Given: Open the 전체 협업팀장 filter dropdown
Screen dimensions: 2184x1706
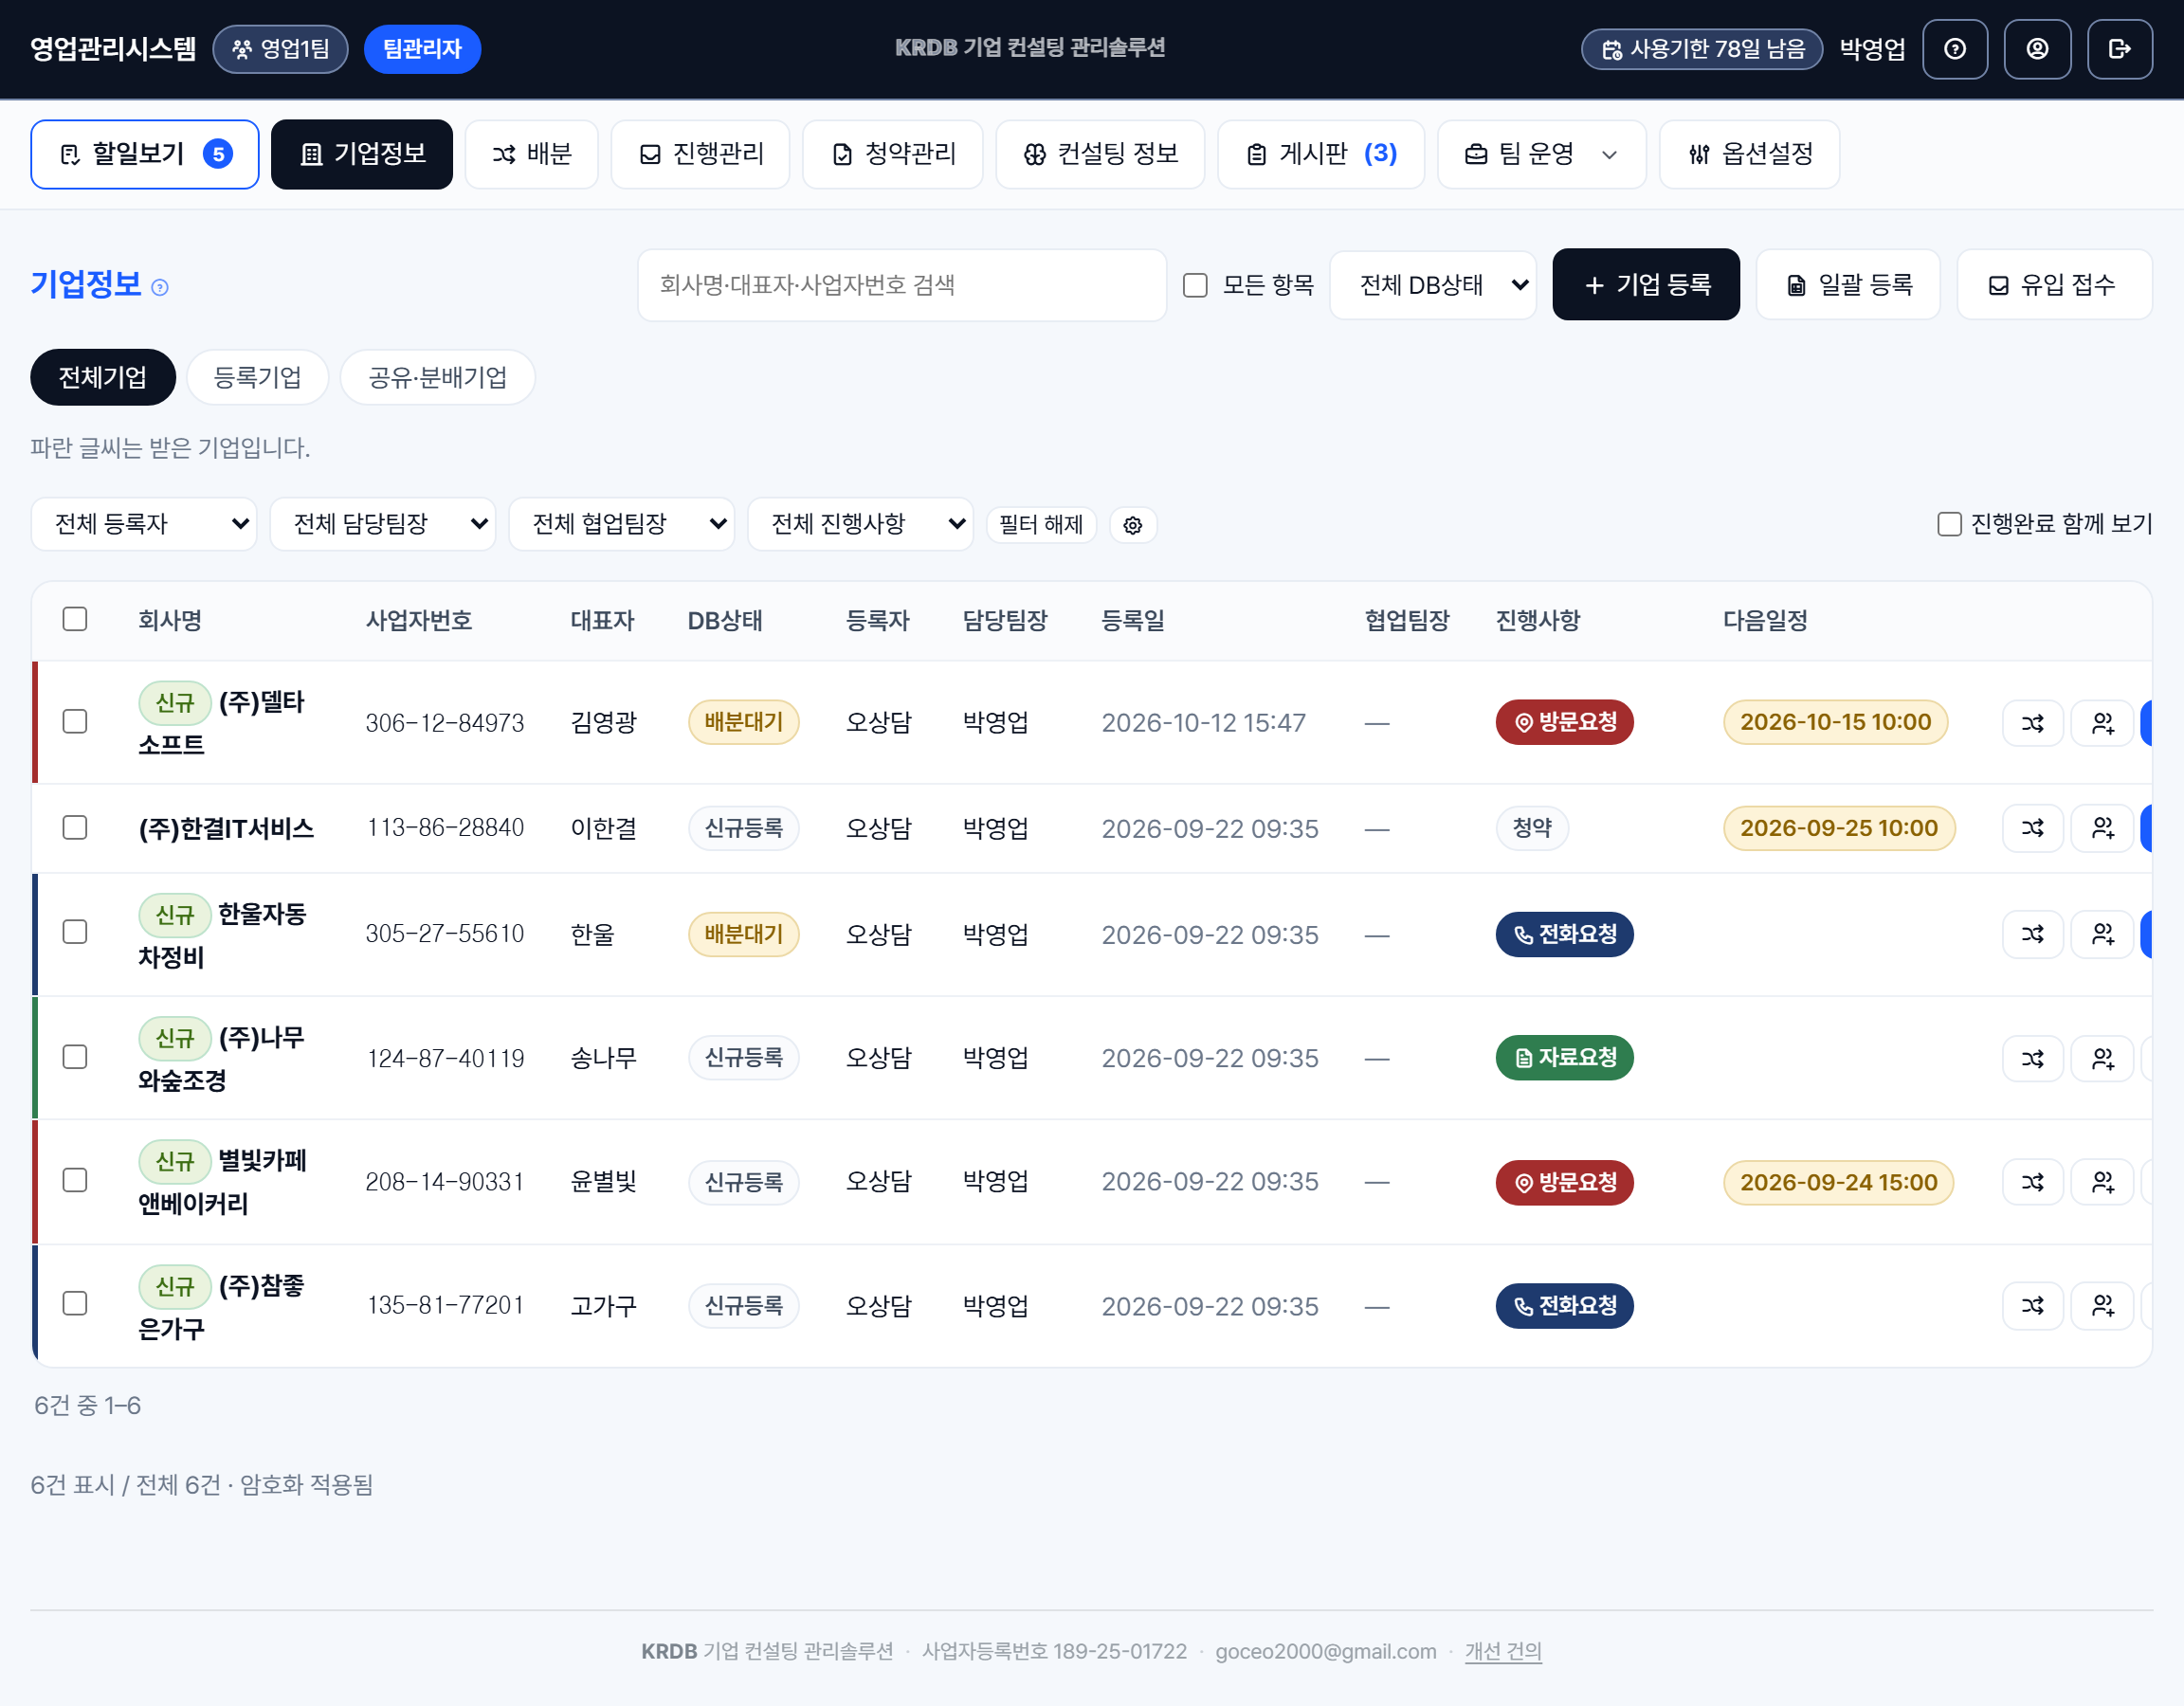Looking at the screenshot, I should pos(622,524).
